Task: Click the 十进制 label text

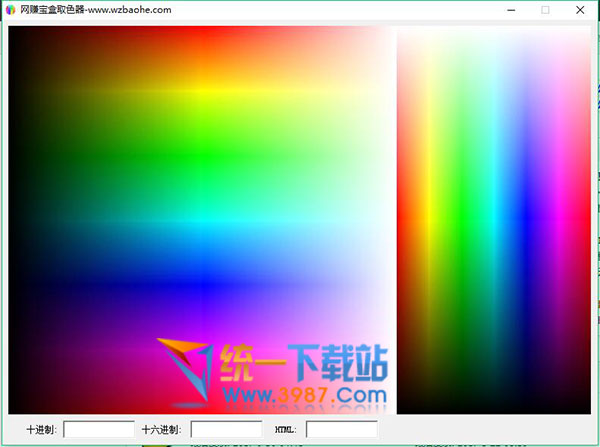Action: click(x=41, y=430)
